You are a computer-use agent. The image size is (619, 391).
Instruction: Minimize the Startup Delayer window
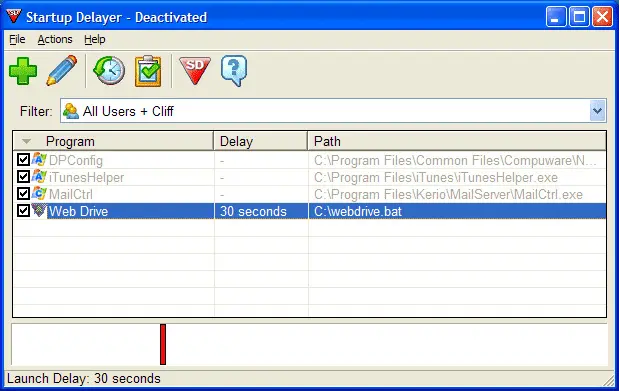556,17
